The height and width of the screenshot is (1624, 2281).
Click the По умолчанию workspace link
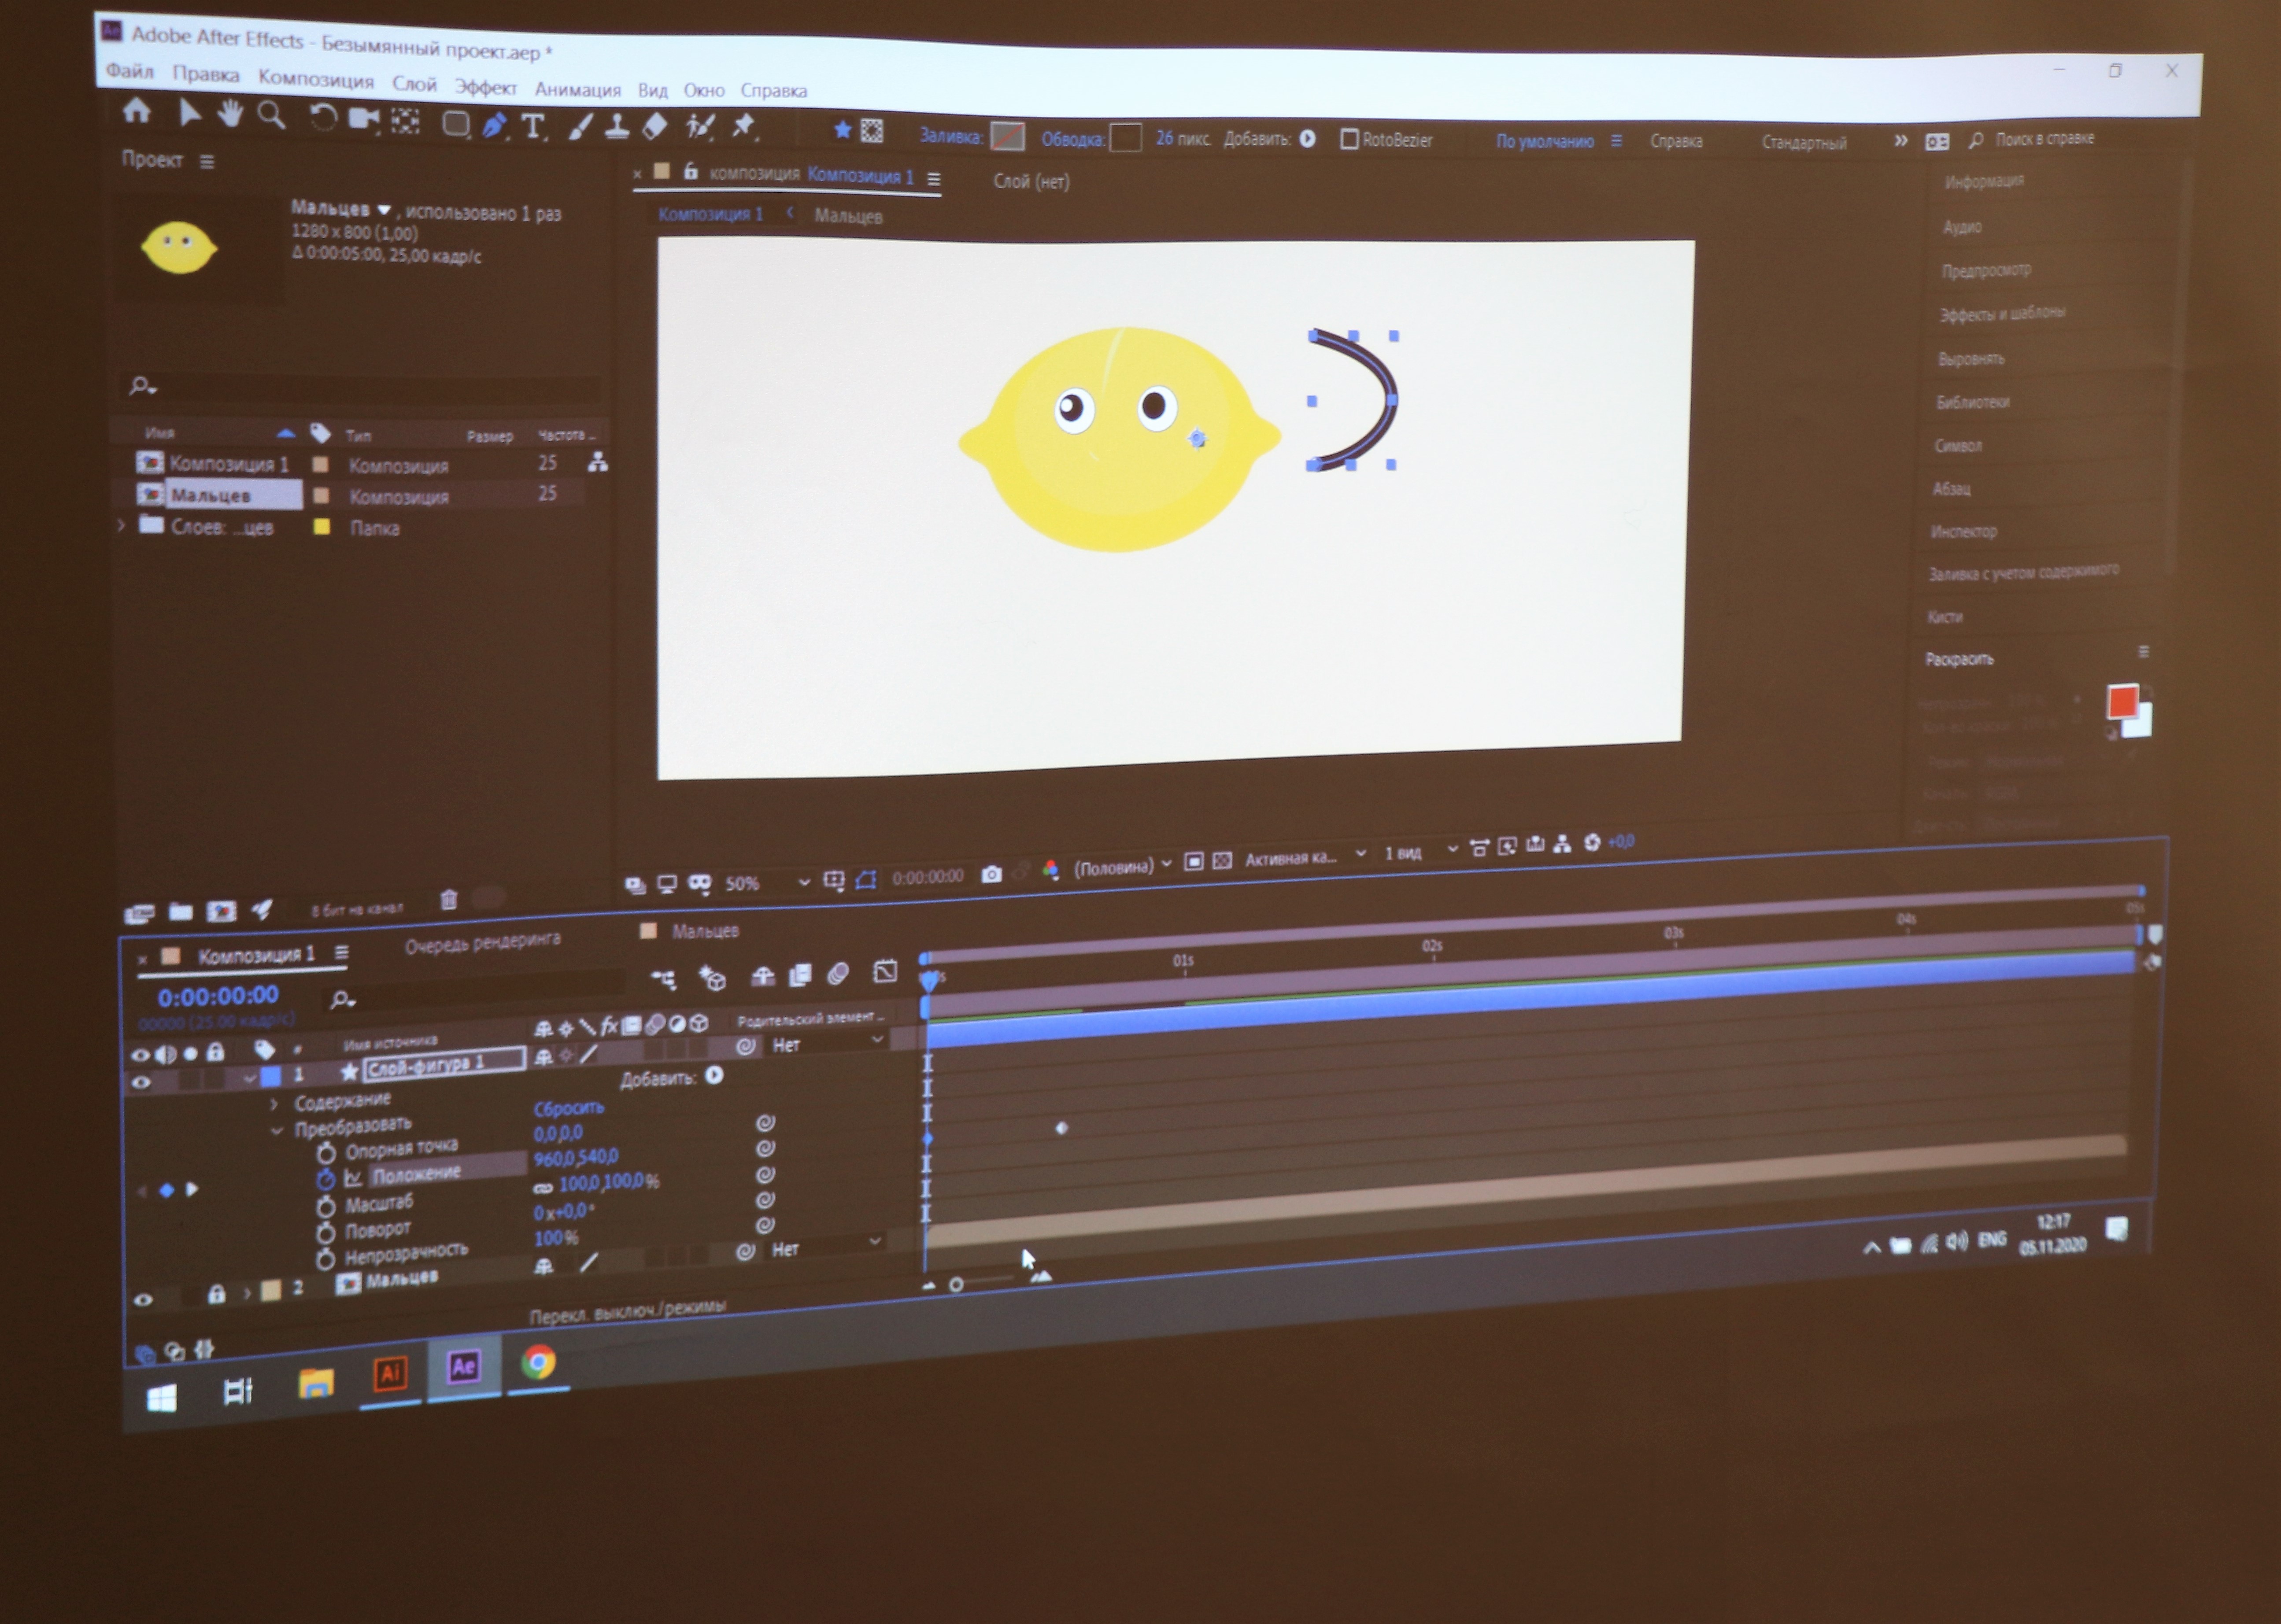click(1545, 141)
